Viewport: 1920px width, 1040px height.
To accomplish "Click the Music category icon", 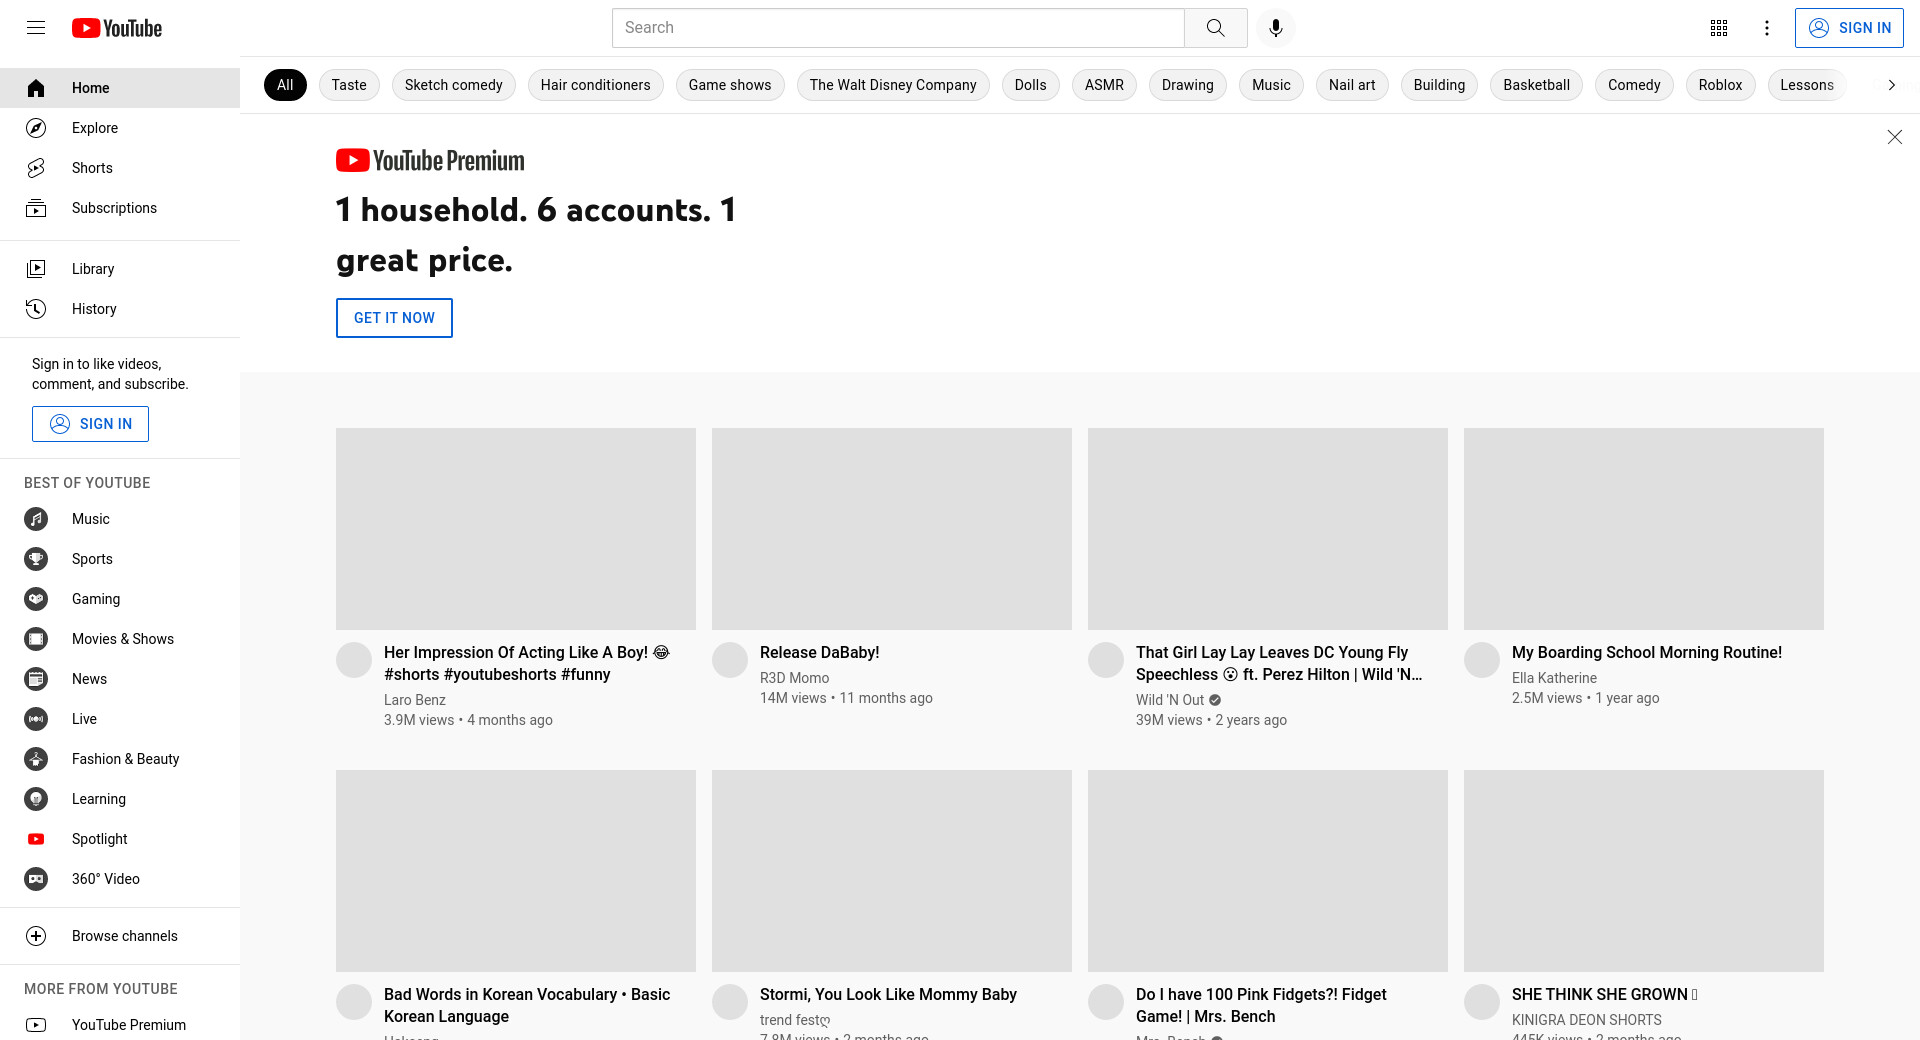I will coord(36,519).
